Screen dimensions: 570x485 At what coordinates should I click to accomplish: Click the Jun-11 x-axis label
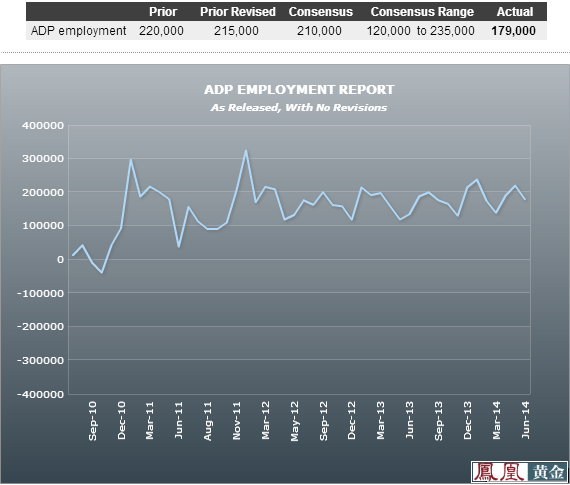pyautogui.click(x=178, y=420)
